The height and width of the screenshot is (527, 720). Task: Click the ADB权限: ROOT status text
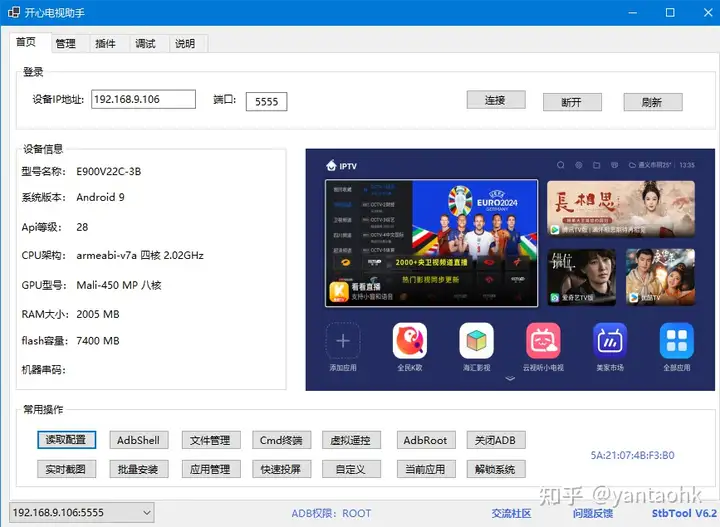(331, 513)
